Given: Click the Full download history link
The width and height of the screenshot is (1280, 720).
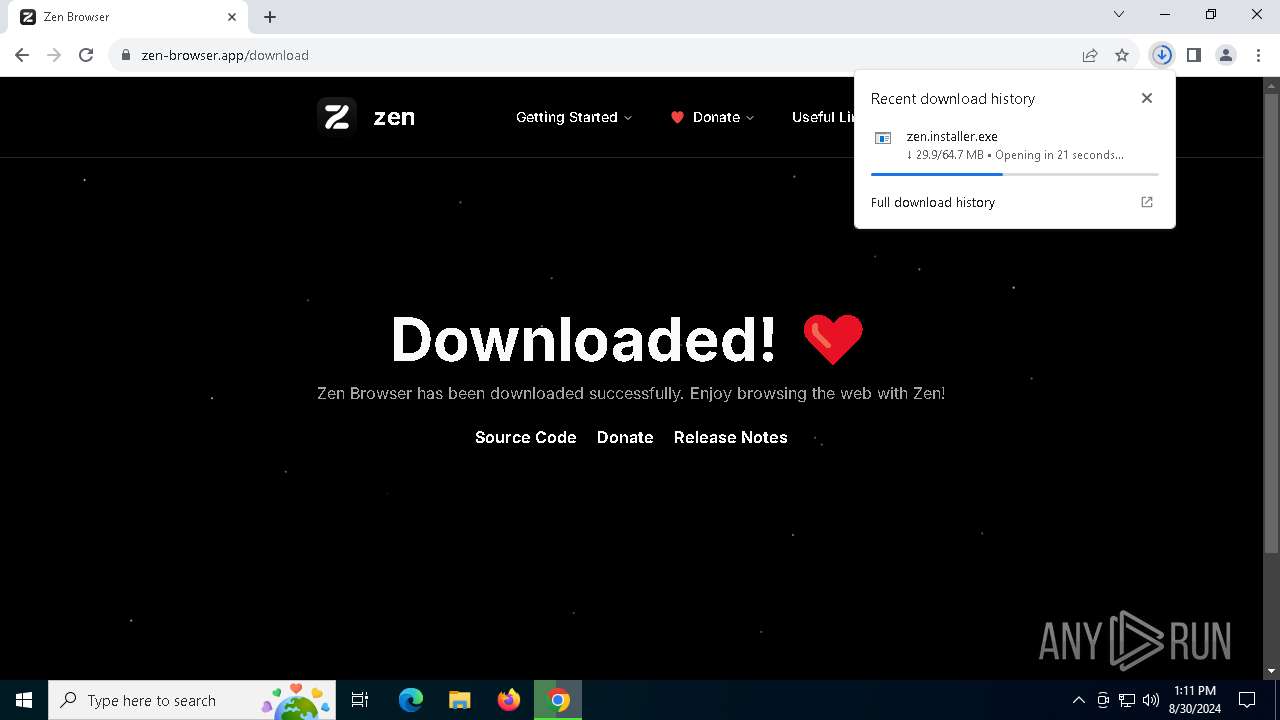Looking at the screenshot, I should (933, 202).
